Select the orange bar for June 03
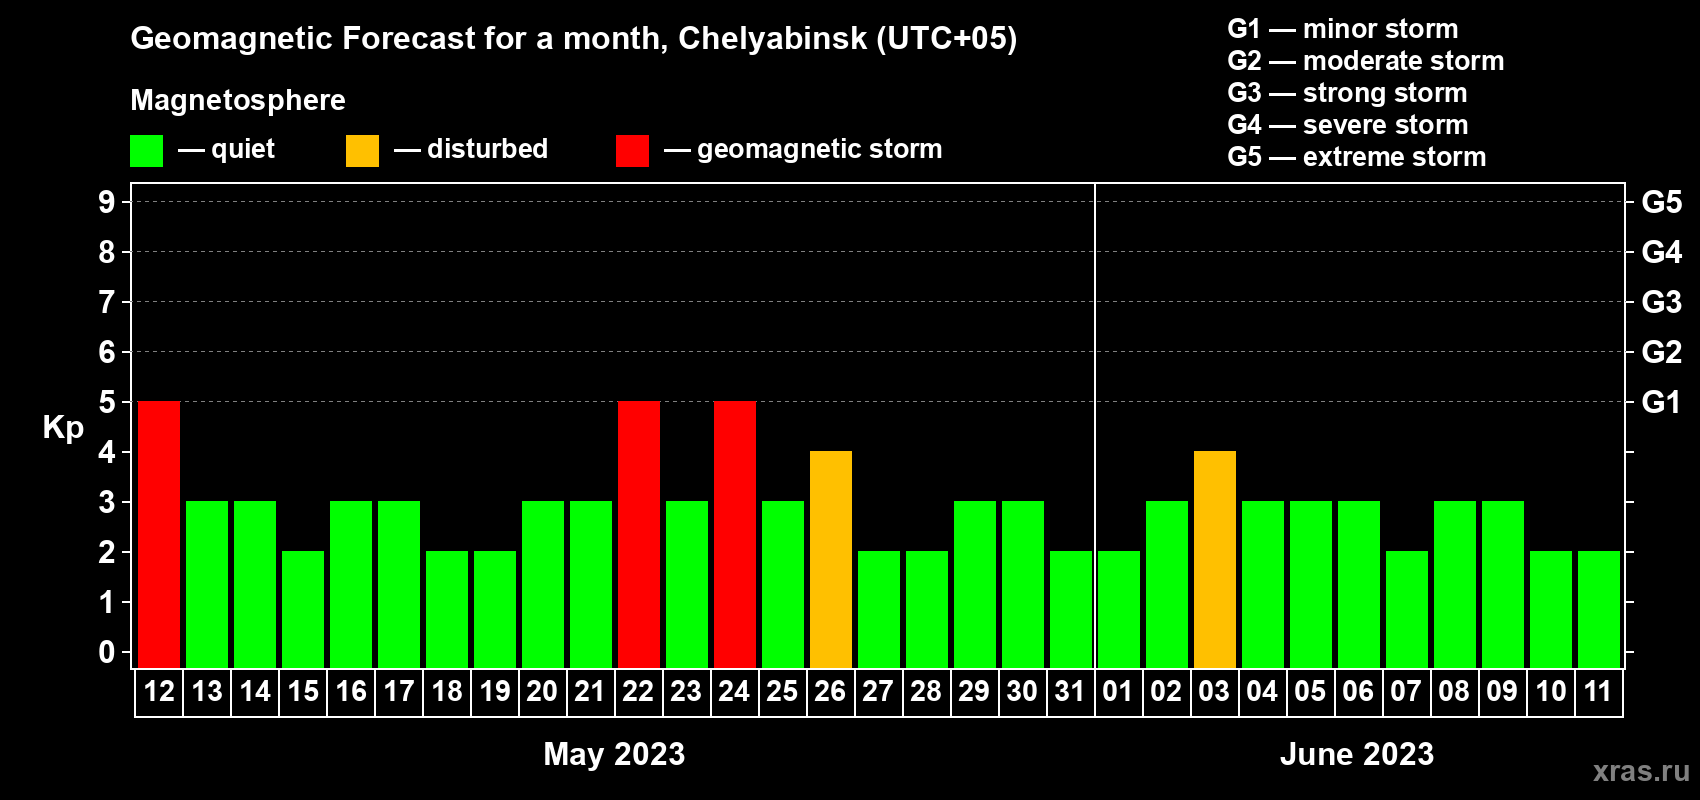This screenshot has width=1700, height=800. [1215, 559]
